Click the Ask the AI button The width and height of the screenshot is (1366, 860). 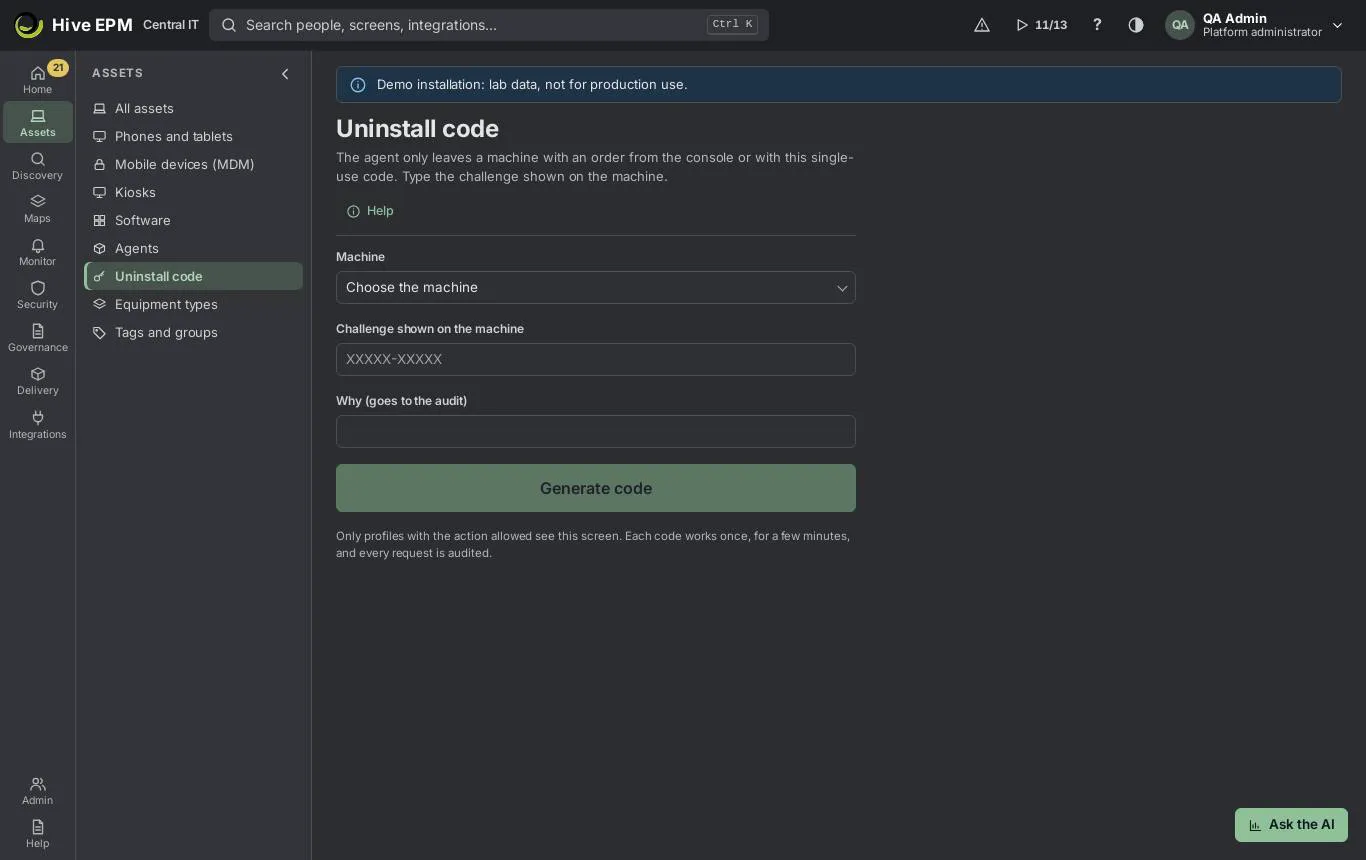[1291, 825]
